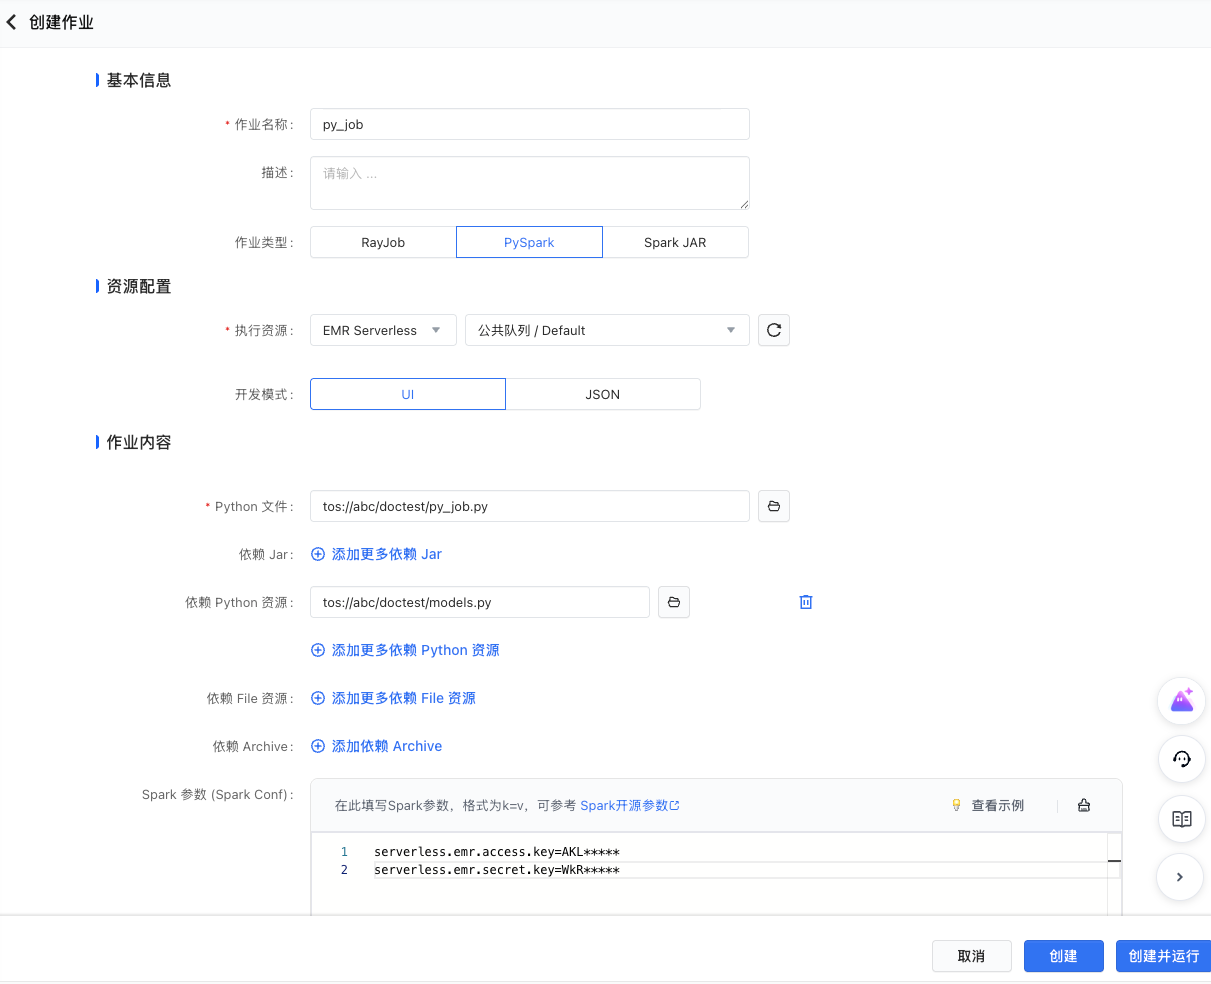Go back using the arrow beside 创建作业
Screen dimensions: 1211x984
click(12, 22)
